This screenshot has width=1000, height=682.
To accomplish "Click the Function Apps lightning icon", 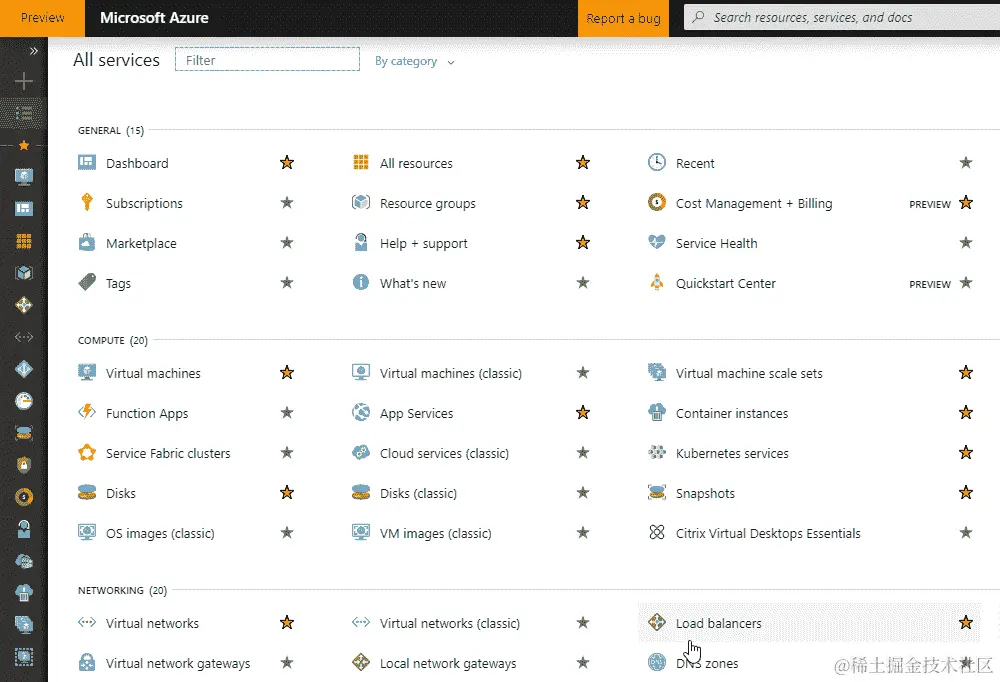I will (87, 412).
